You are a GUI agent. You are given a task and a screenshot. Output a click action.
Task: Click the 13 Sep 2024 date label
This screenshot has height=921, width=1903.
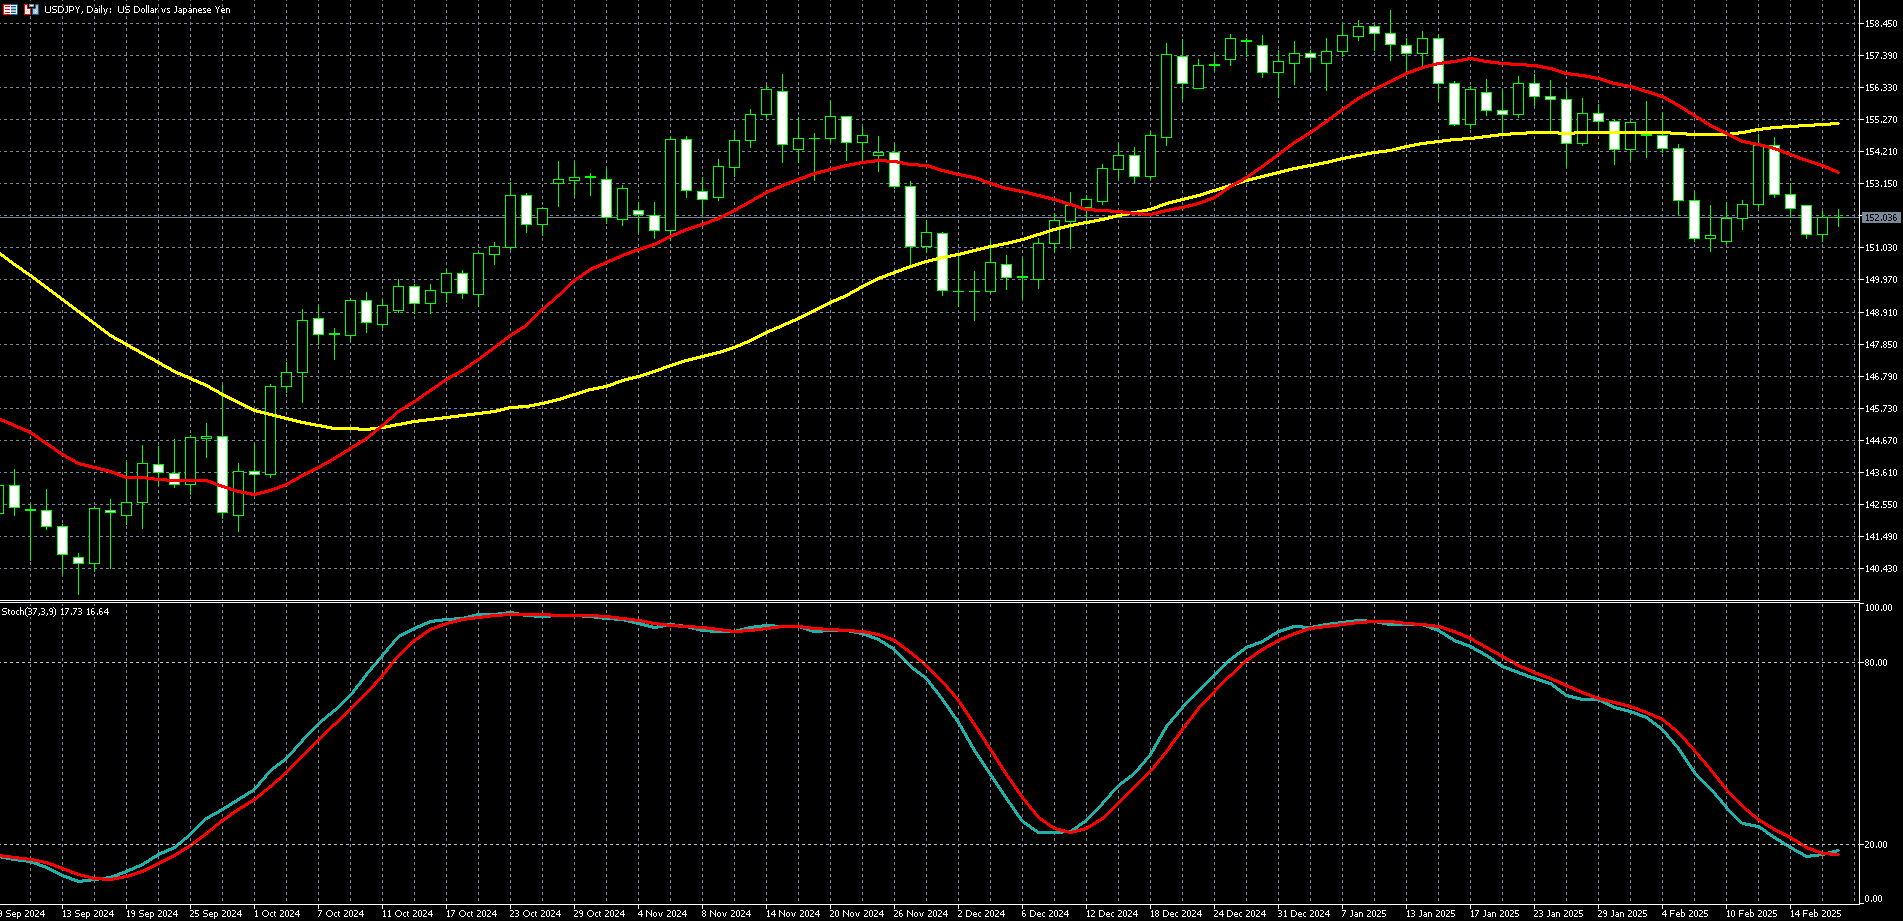tap(88, 914)
